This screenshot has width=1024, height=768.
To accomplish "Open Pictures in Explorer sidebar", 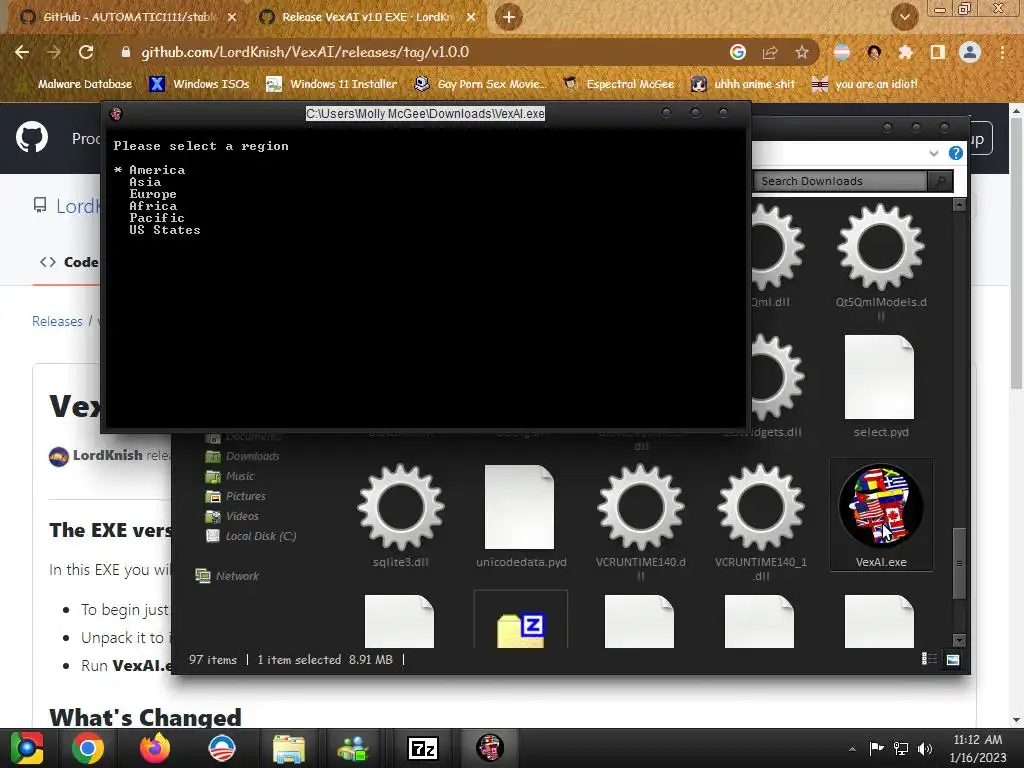I will coord(236,496).
